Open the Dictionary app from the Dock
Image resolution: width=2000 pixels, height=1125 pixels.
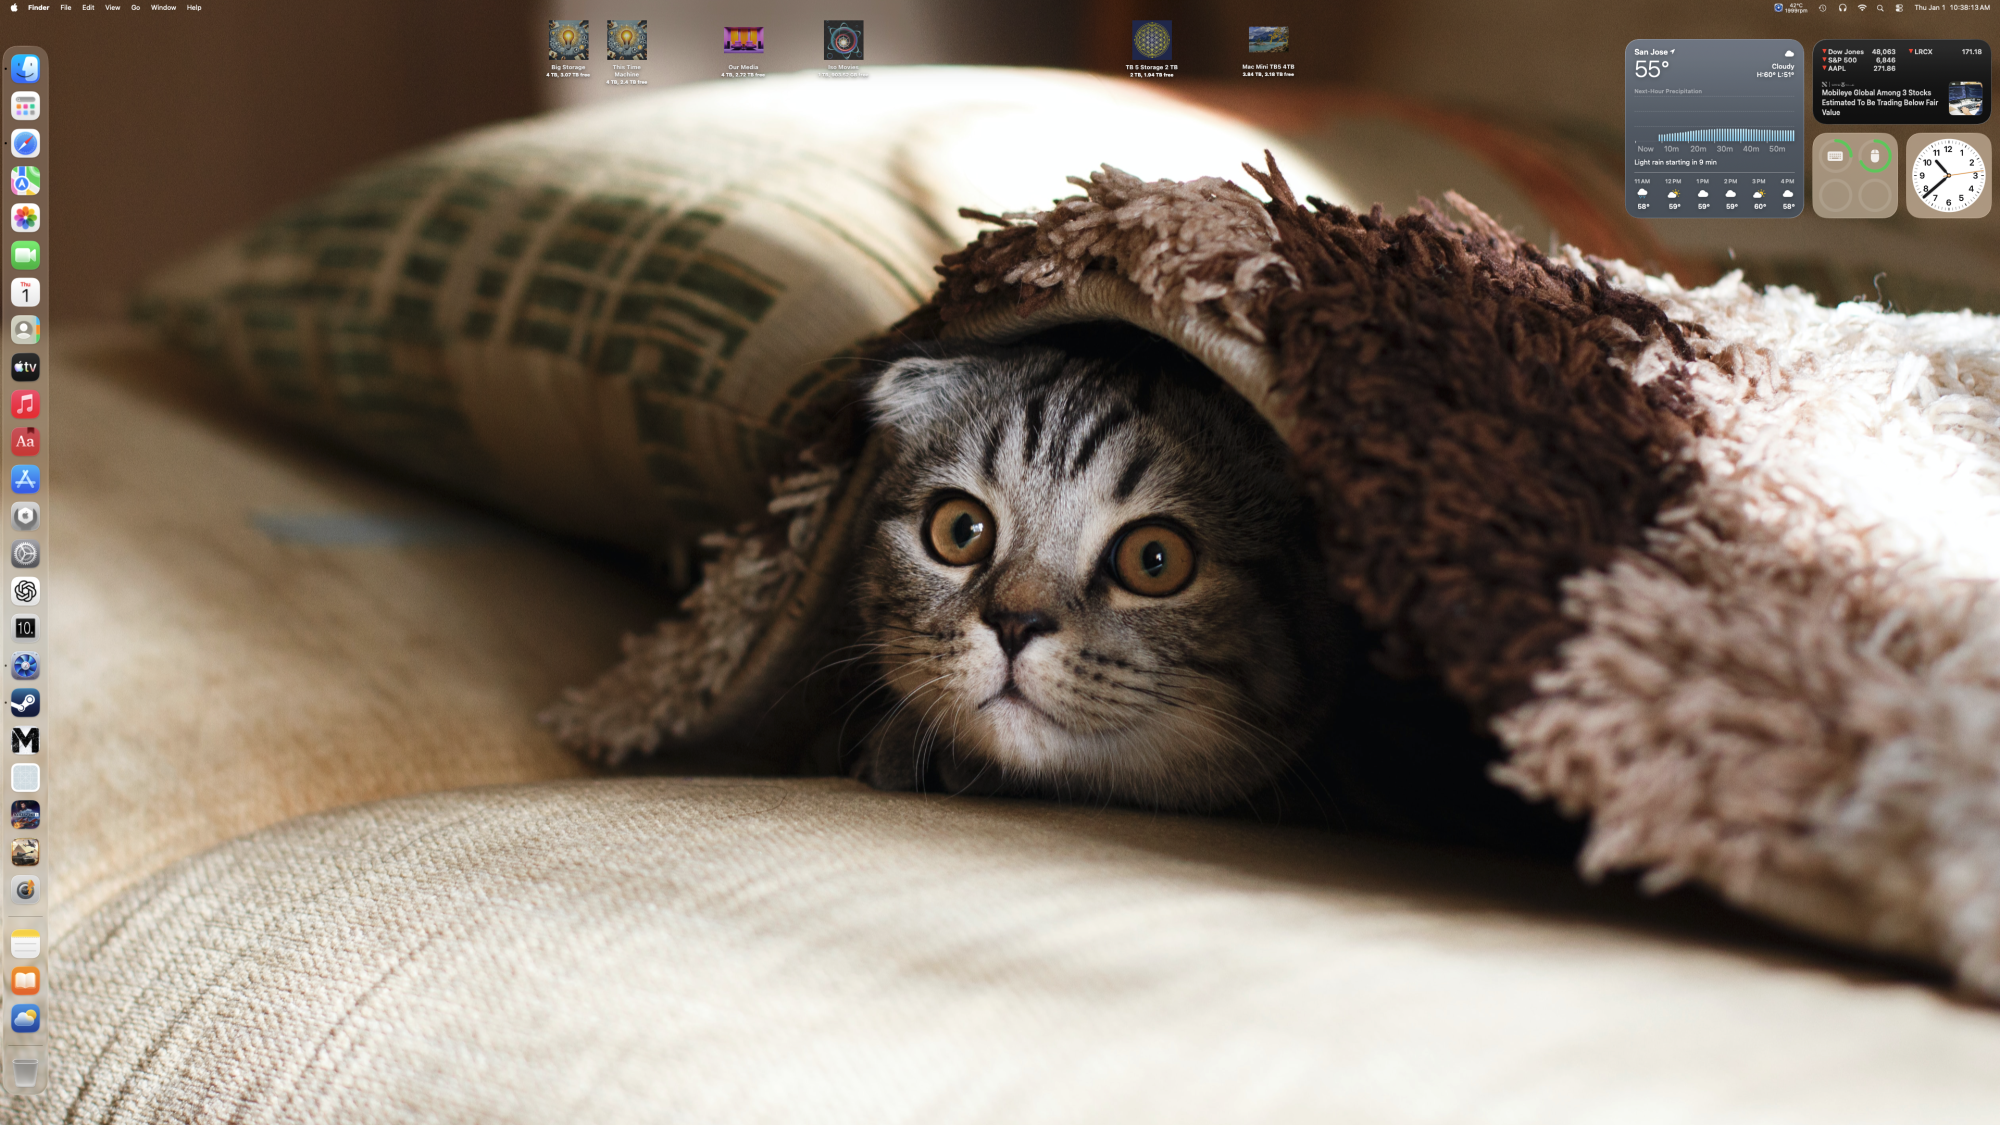click(x=26, y=443)
